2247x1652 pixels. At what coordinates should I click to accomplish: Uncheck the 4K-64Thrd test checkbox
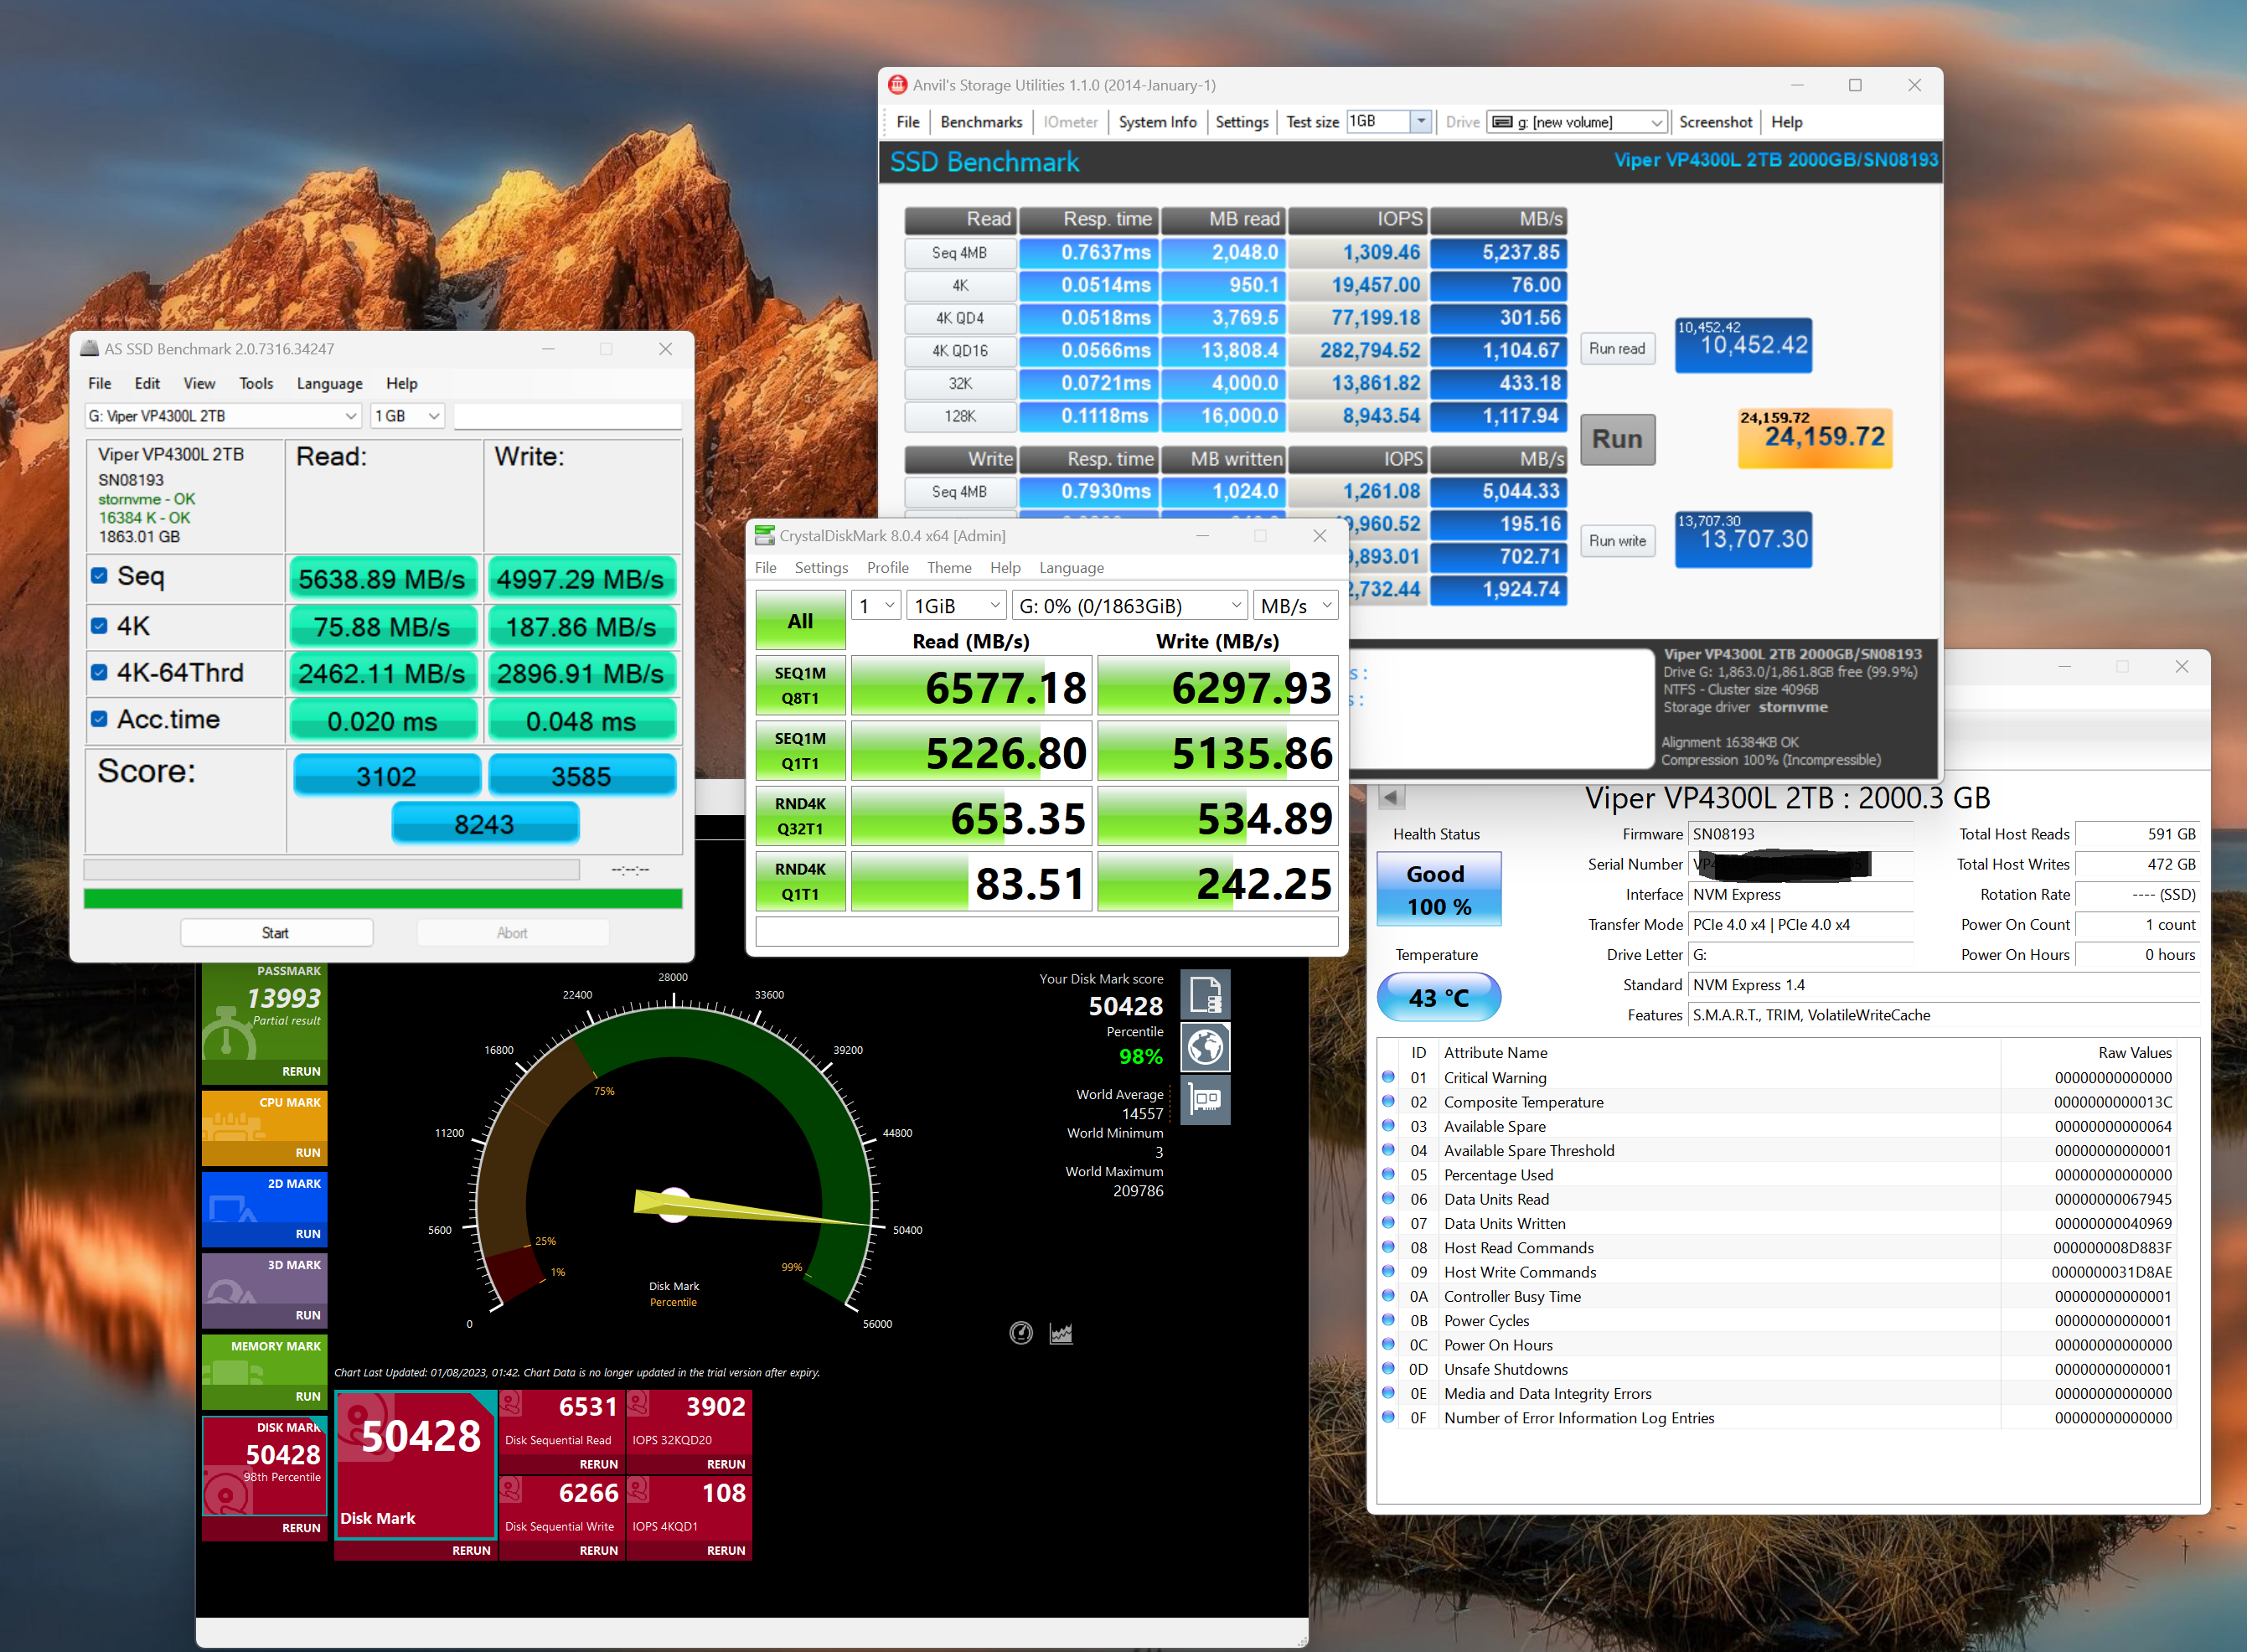(x=99, y=672)
